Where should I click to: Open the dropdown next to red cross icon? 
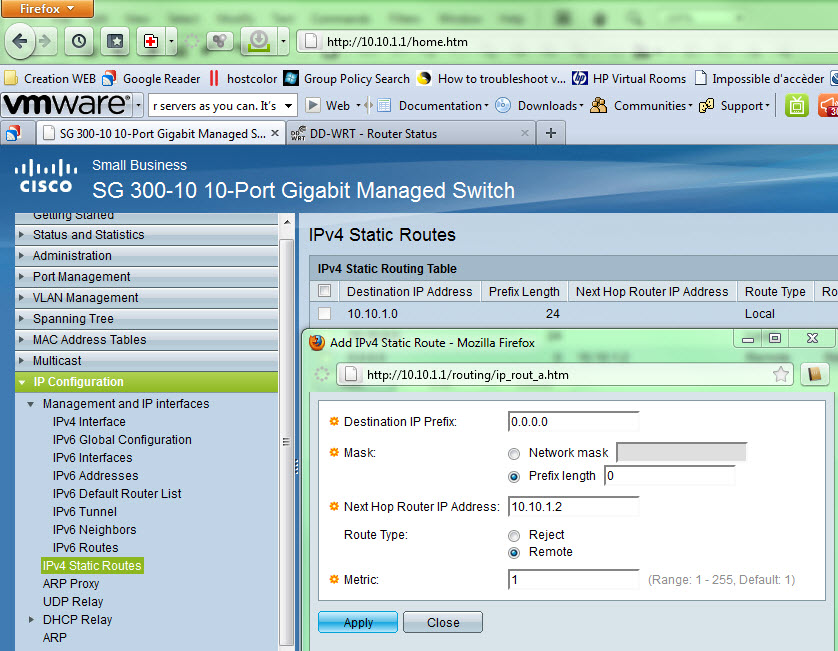171,41
